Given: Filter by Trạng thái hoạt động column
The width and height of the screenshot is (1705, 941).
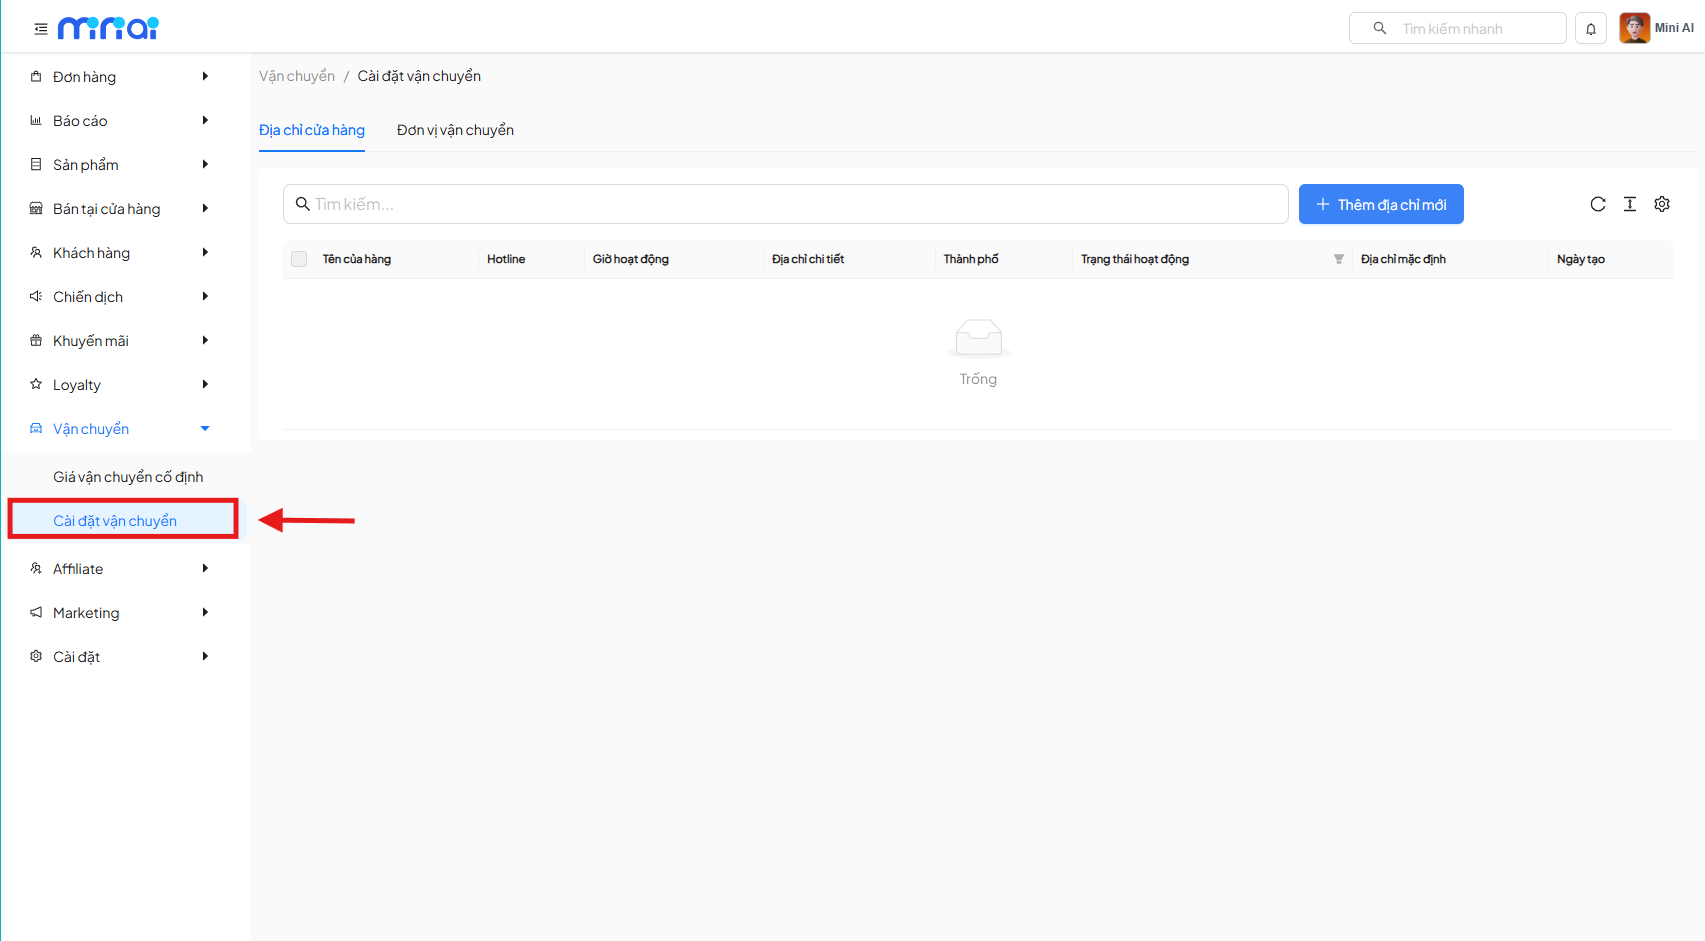Looking at the screenshot, I should [1338, 259].
